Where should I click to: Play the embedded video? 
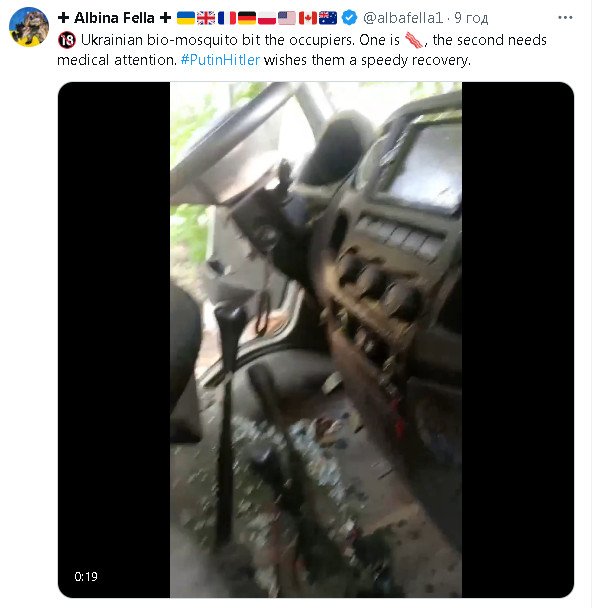[316, 340]
